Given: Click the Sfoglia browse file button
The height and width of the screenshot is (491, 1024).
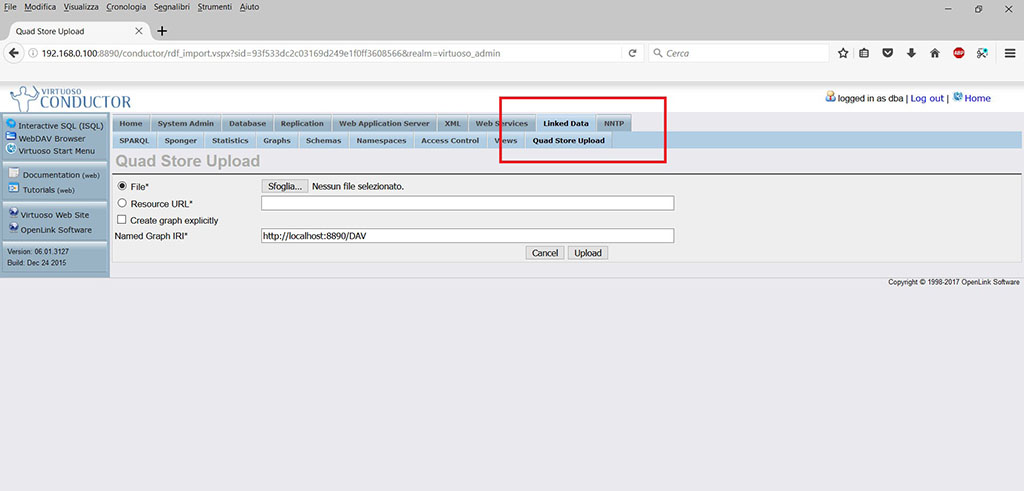Looking at the screenshot, I should [x=285, y=186].
